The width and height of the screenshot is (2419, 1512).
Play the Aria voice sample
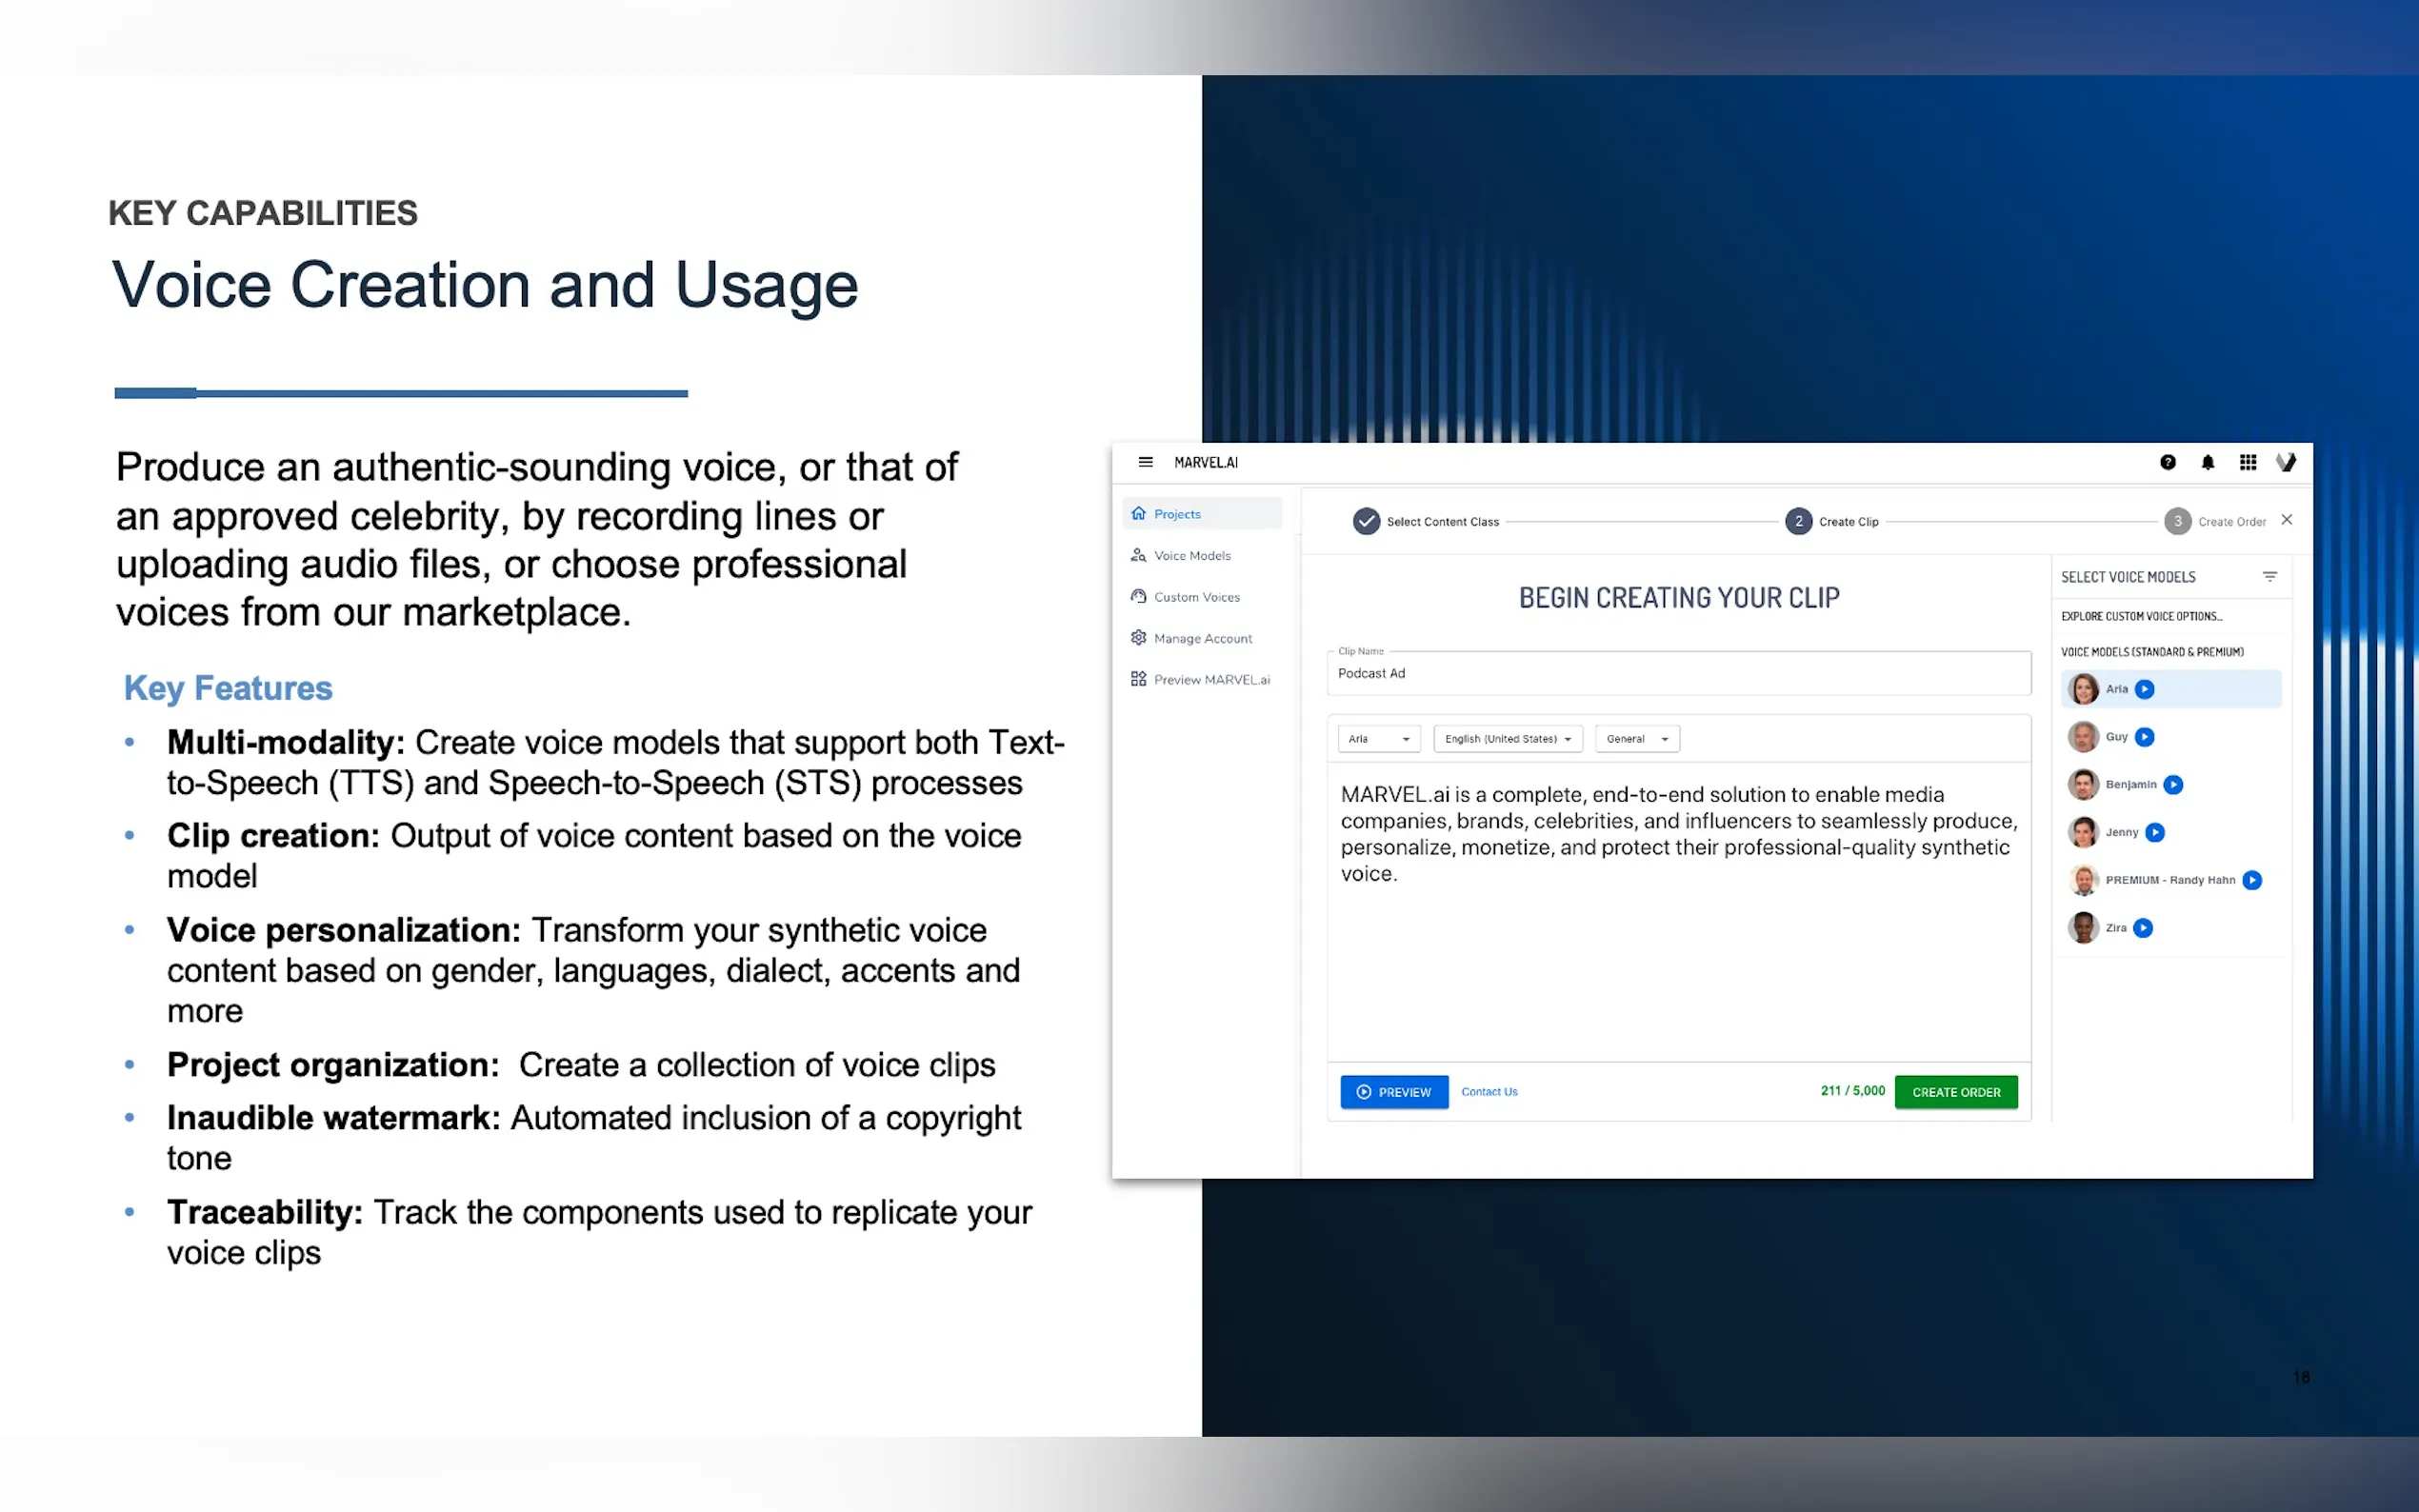click(2144, 689)
